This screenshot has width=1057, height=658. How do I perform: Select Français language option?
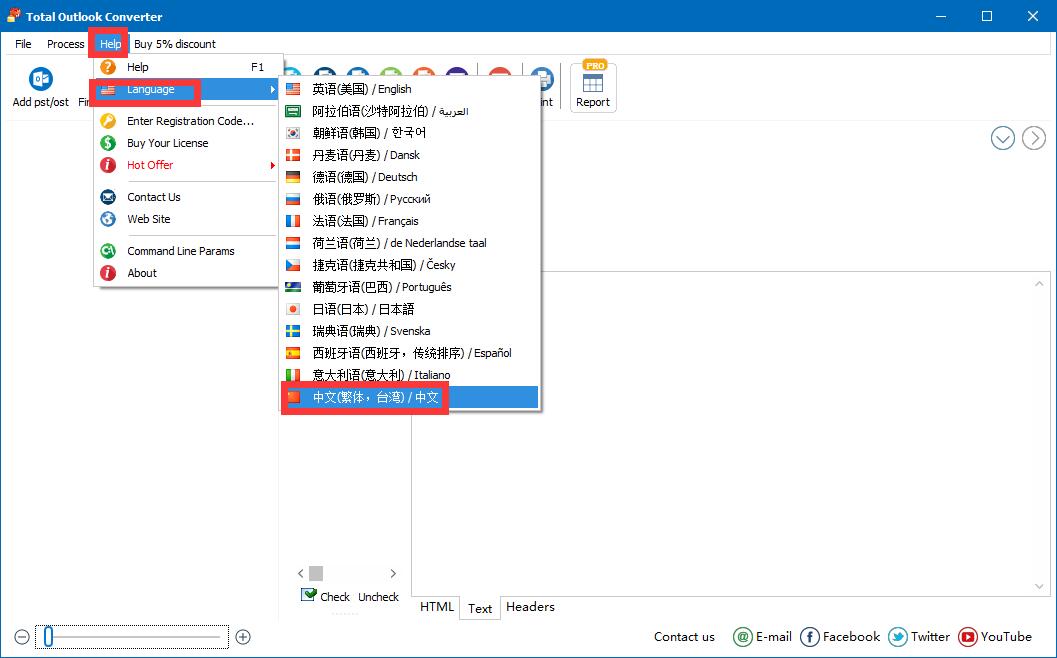click(410, 221)
